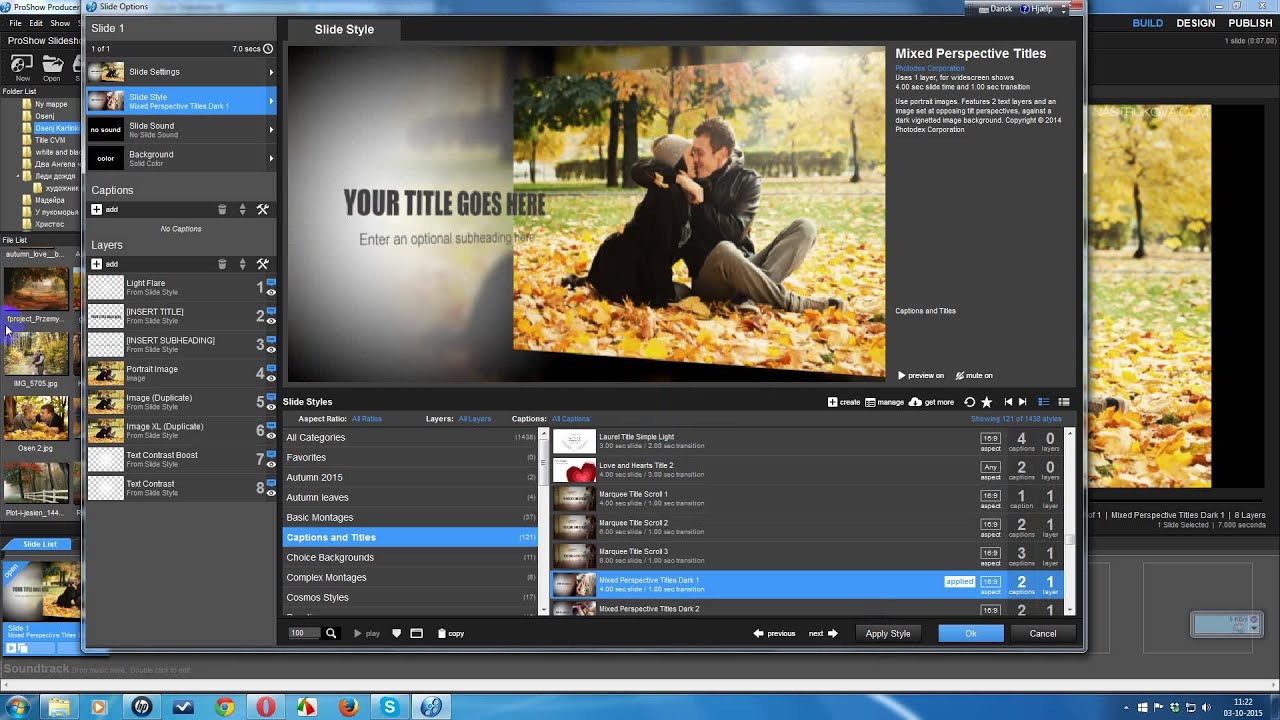Viewport: 1280px width, 720px height.
Task: Open the Show menu
Action: (x=60, y=23)
